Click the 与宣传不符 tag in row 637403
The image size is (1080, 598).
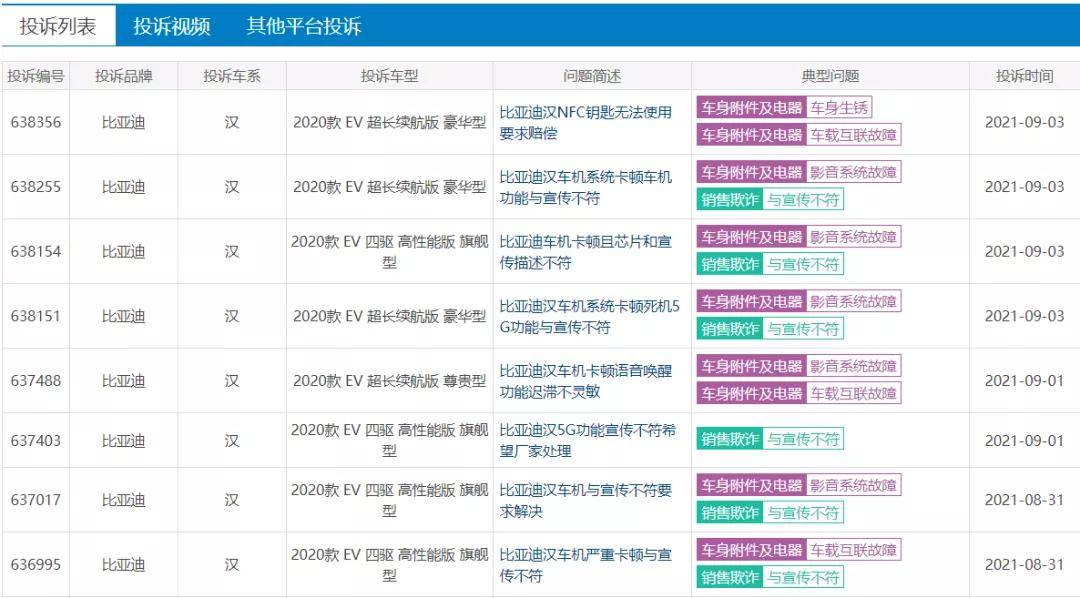click(803, 439)
